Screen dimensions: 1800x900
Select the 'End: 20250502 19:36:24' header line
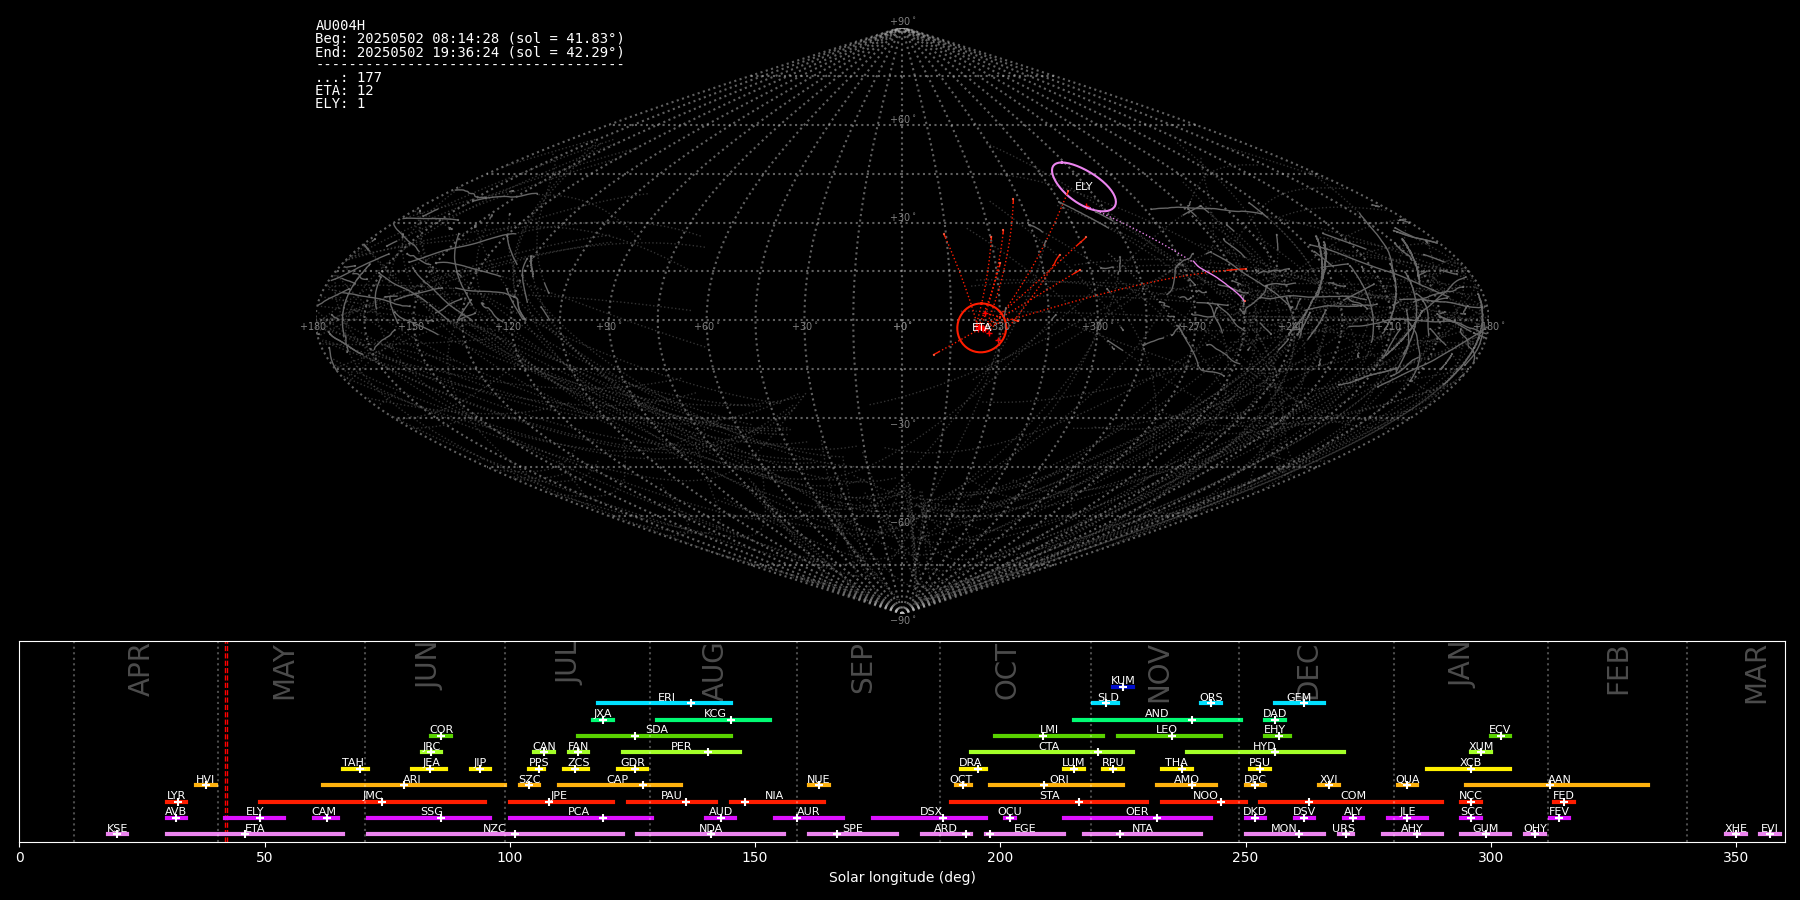tap(469, 52)
